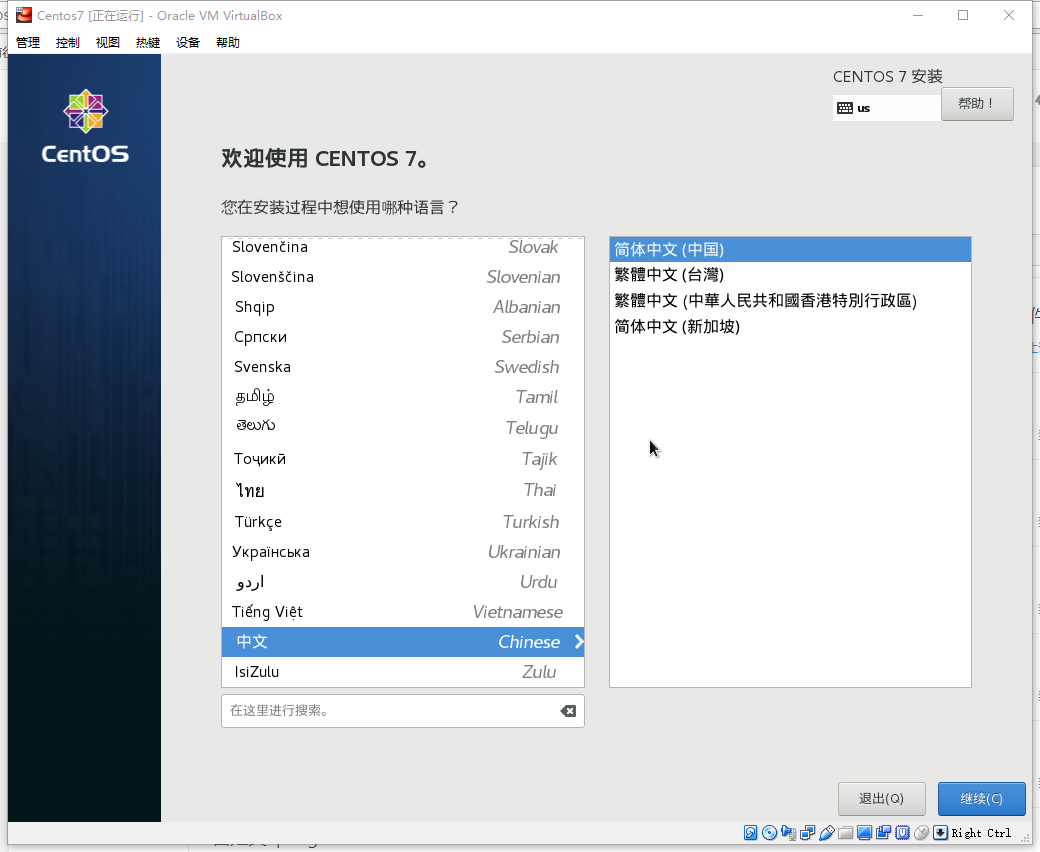Select the Tamil language row

click(x=403, y=396)
